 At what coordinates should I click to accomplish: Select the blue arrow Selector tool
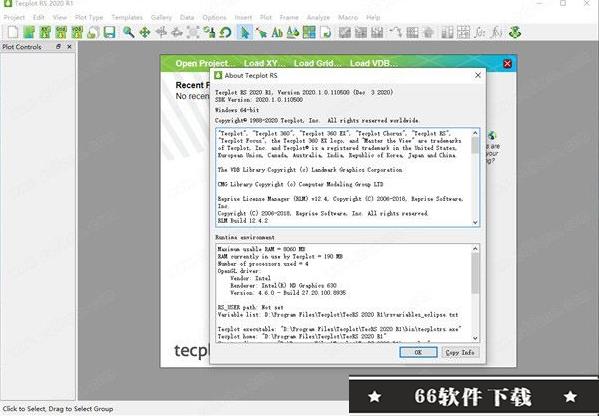(x=244, y=32)
